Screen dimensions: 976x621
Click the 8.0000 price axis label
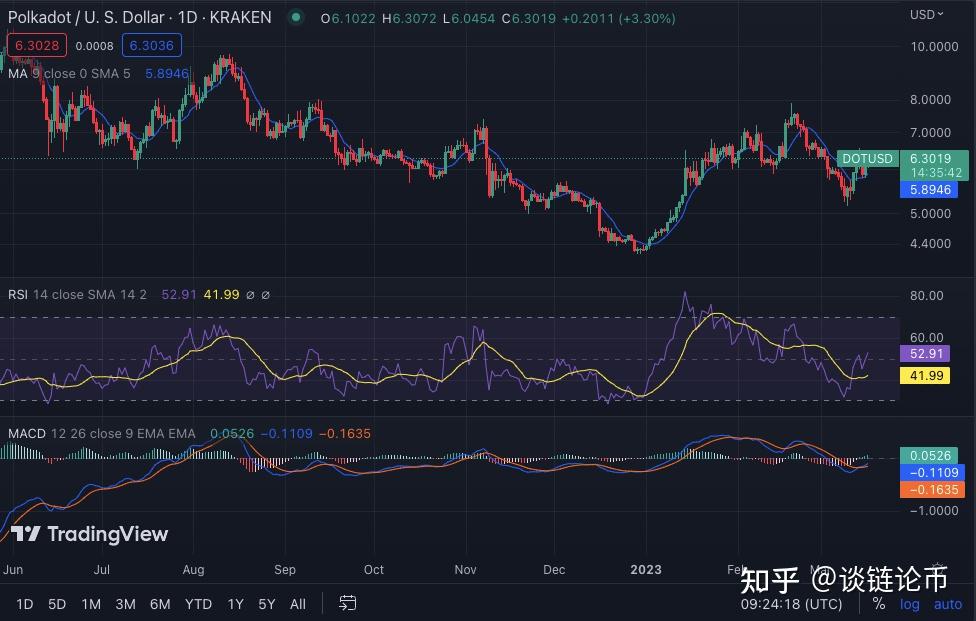tap(931, 100)
